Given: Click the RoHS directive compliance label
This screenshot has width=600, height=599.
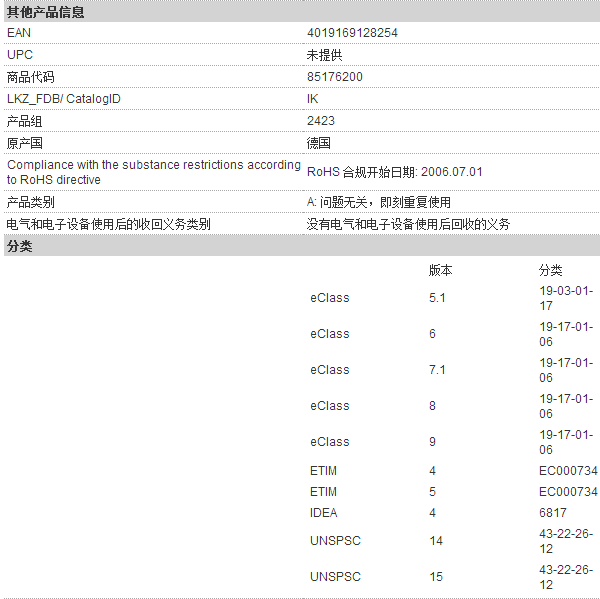Looking at the screenshot, I should 154,172.
